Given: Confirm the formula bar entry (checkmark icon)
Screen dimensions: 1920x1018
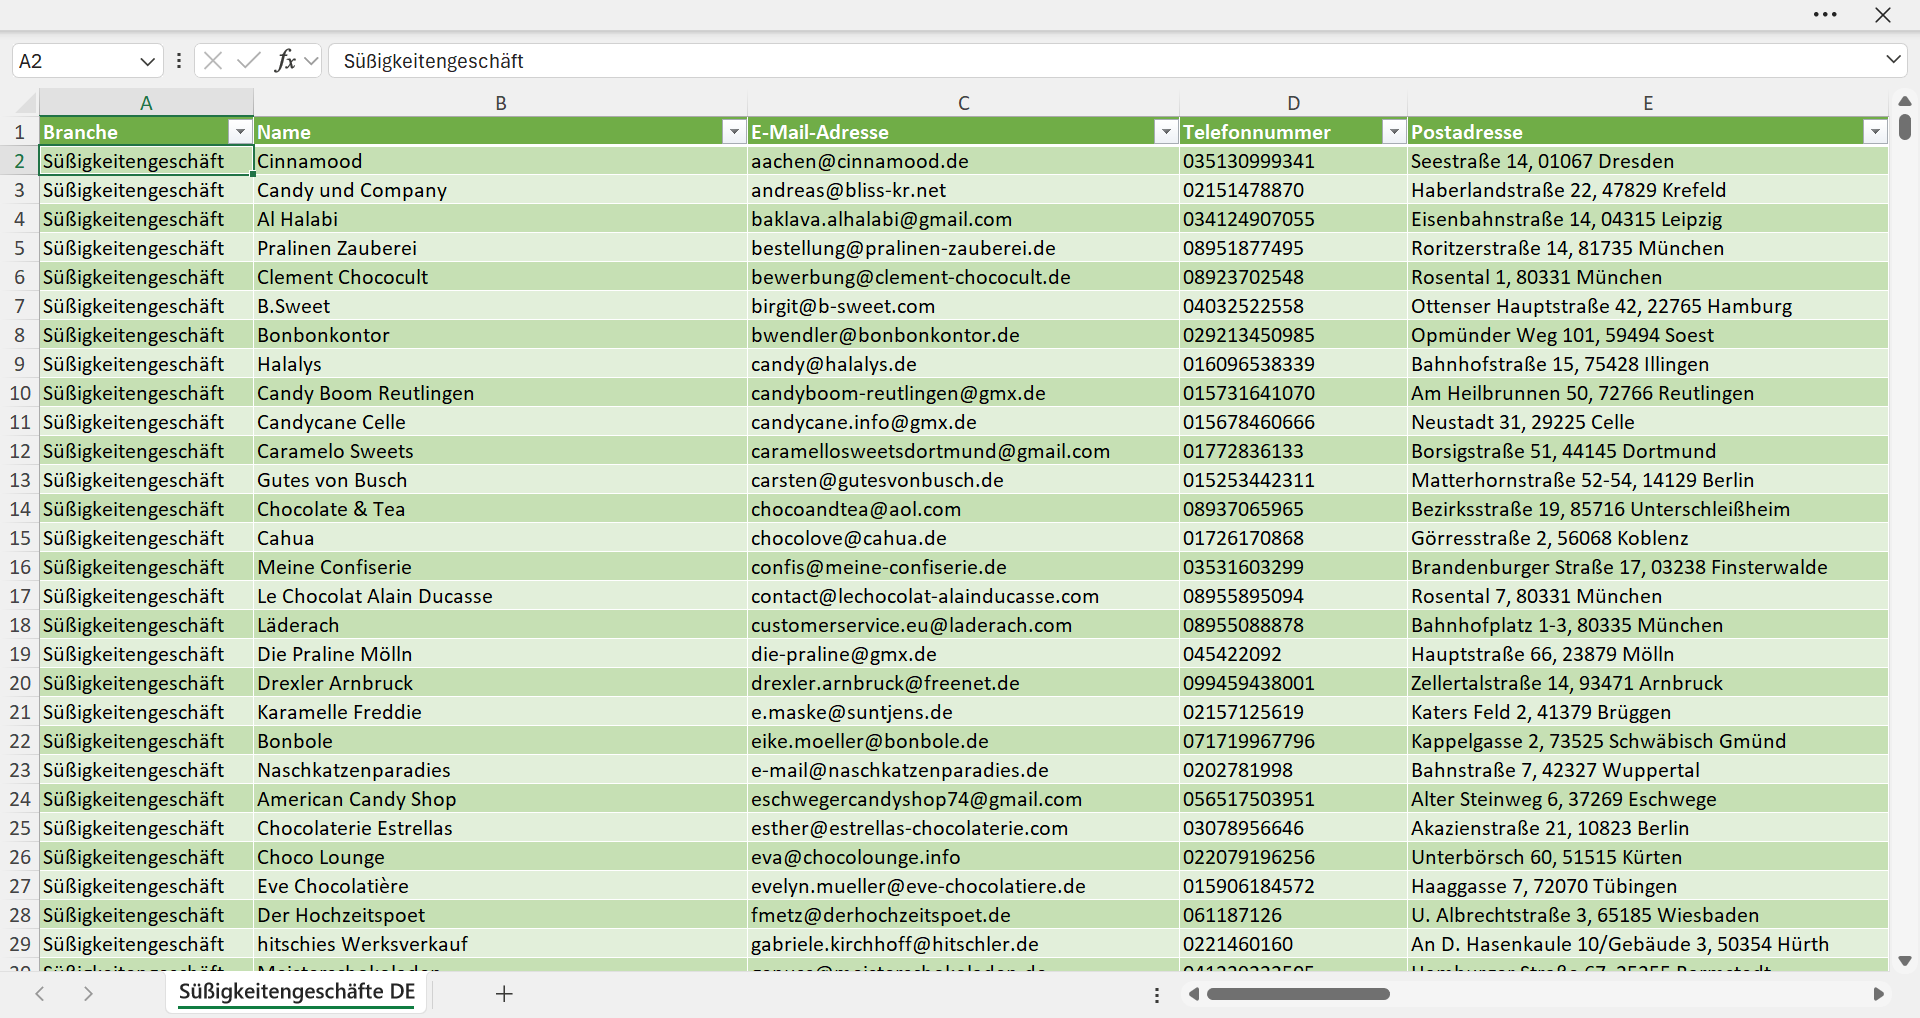Looking at the screenshot, I should click(x=249, y=61).
